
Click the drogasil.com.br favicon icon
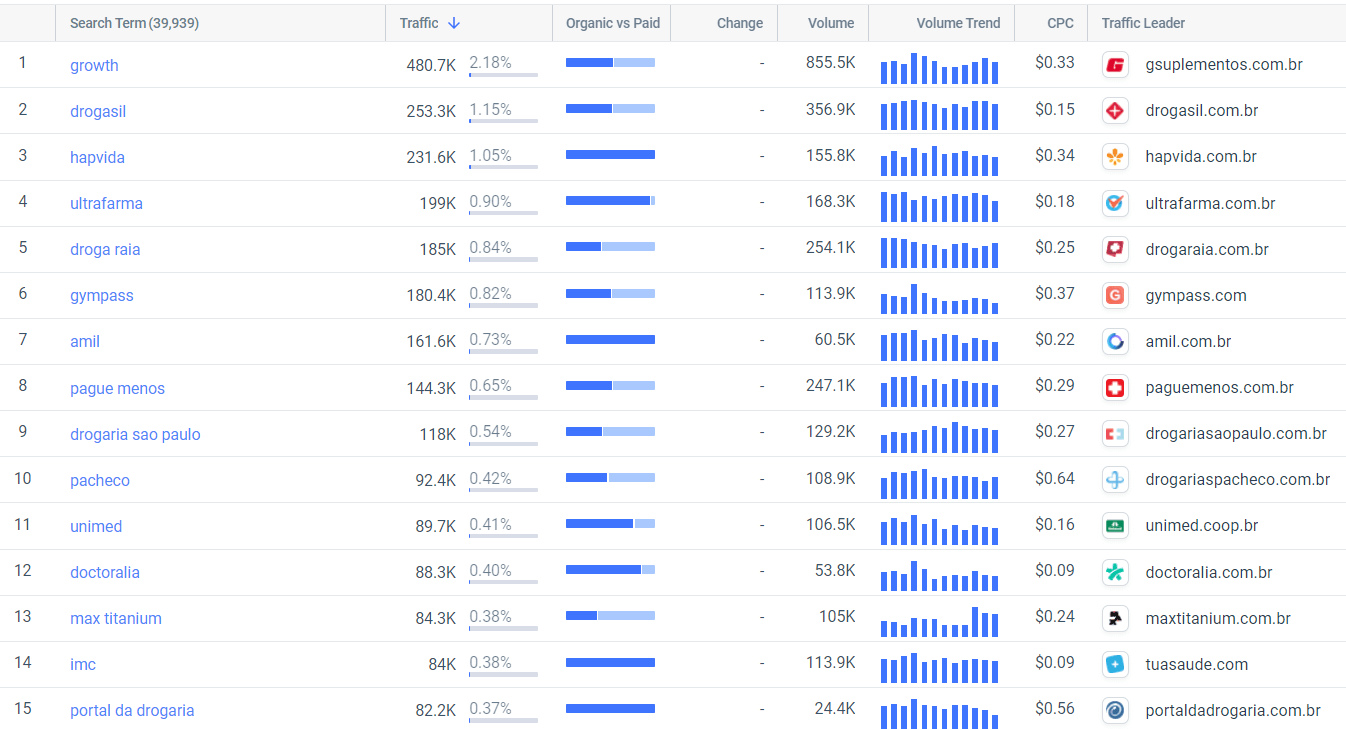tap(1115, 111)
